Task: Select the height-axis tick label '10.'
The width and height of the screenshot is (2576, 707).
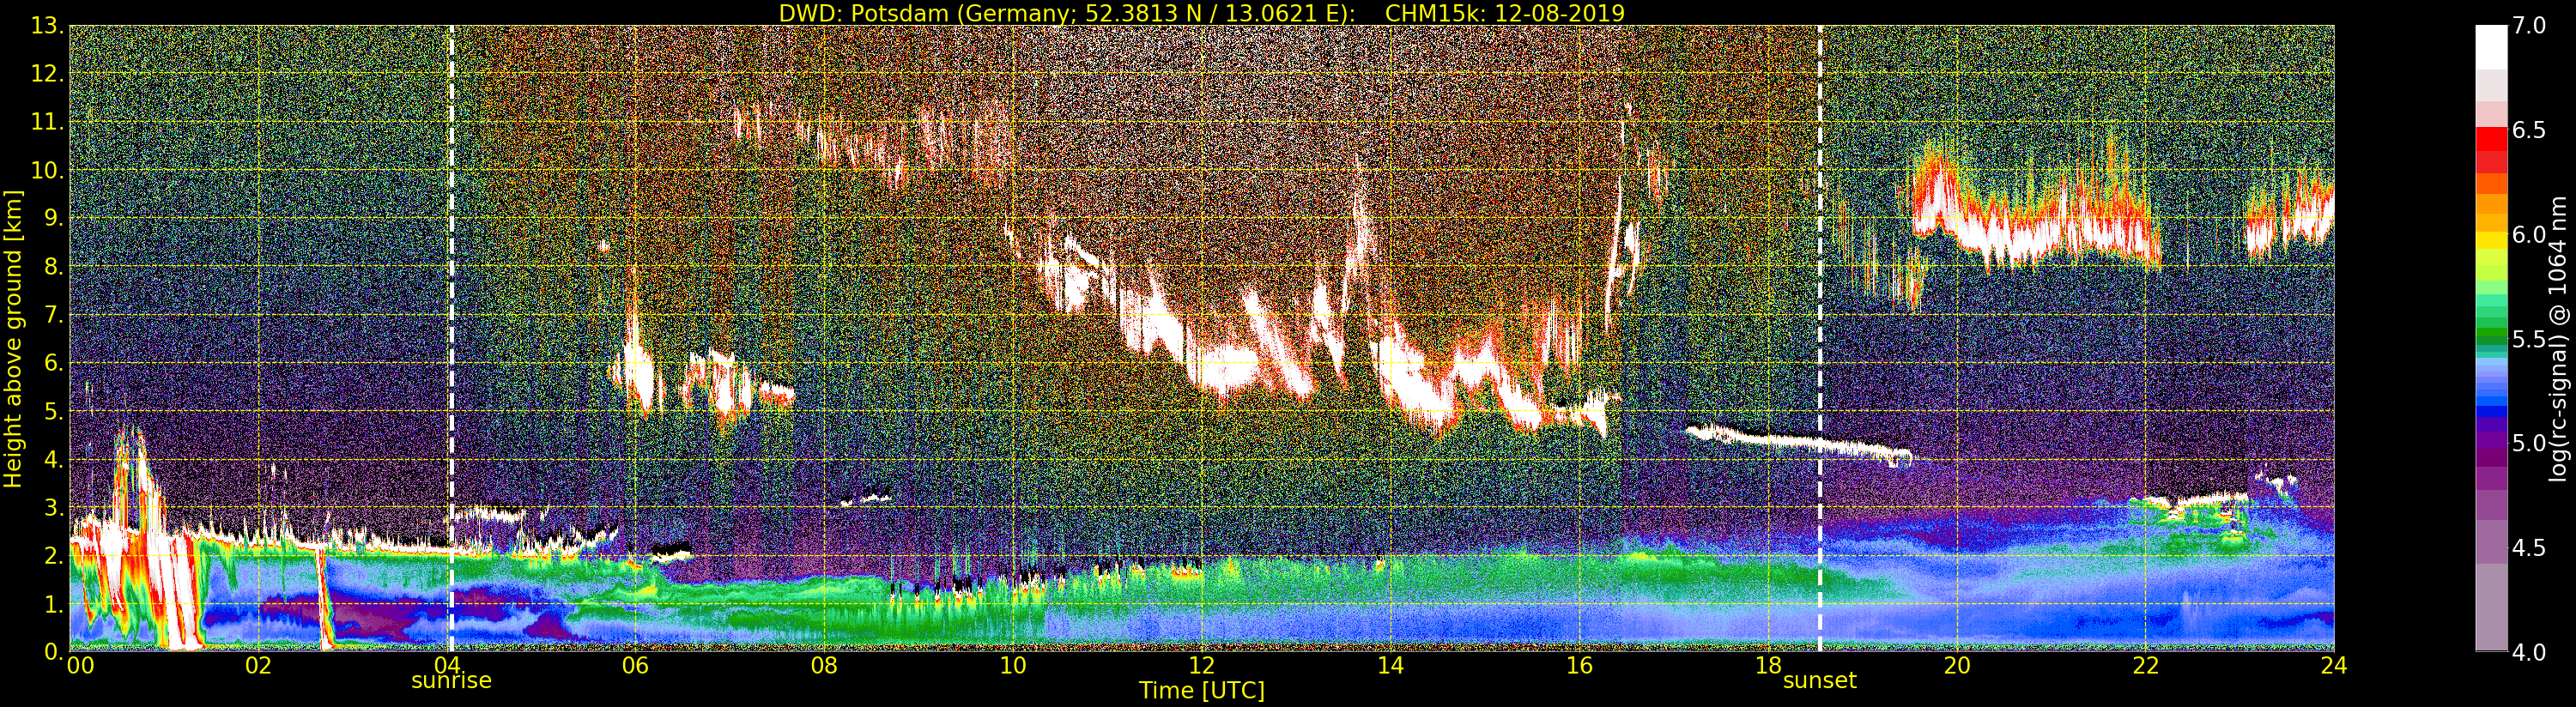Action: [48, 170]
